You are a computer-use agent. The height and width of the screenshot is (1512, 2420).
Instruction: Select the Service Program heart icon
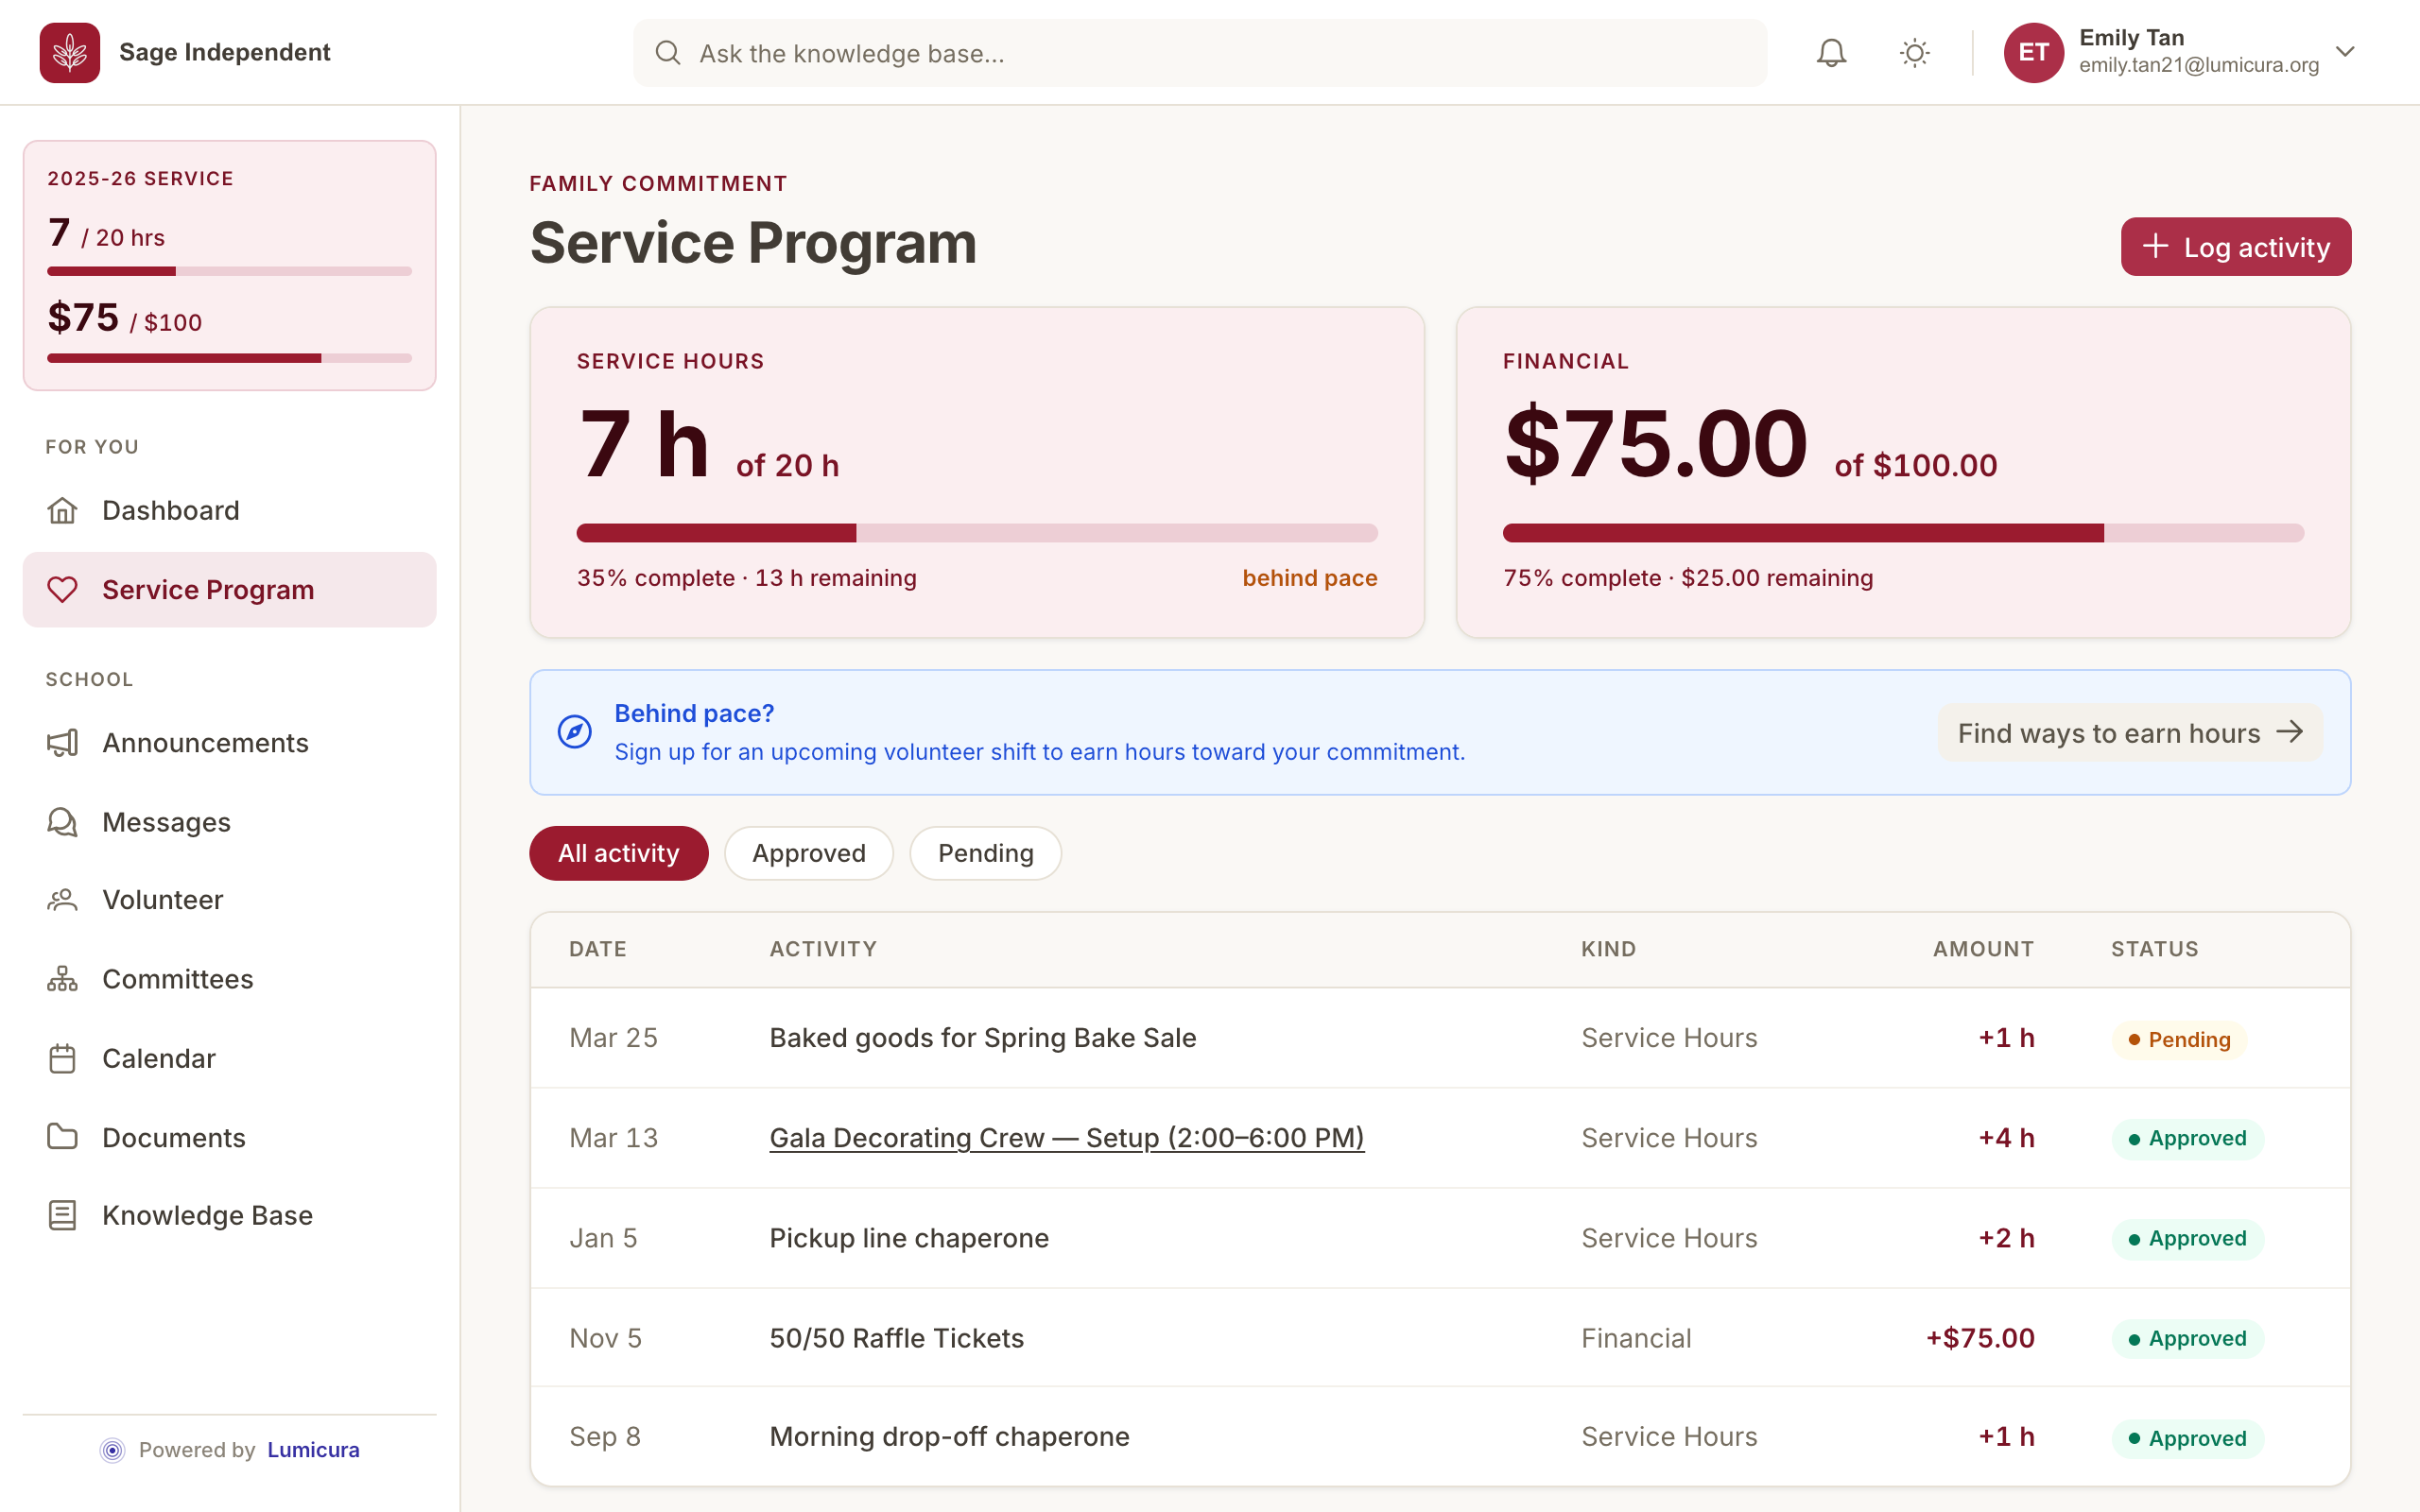point(62,590)
